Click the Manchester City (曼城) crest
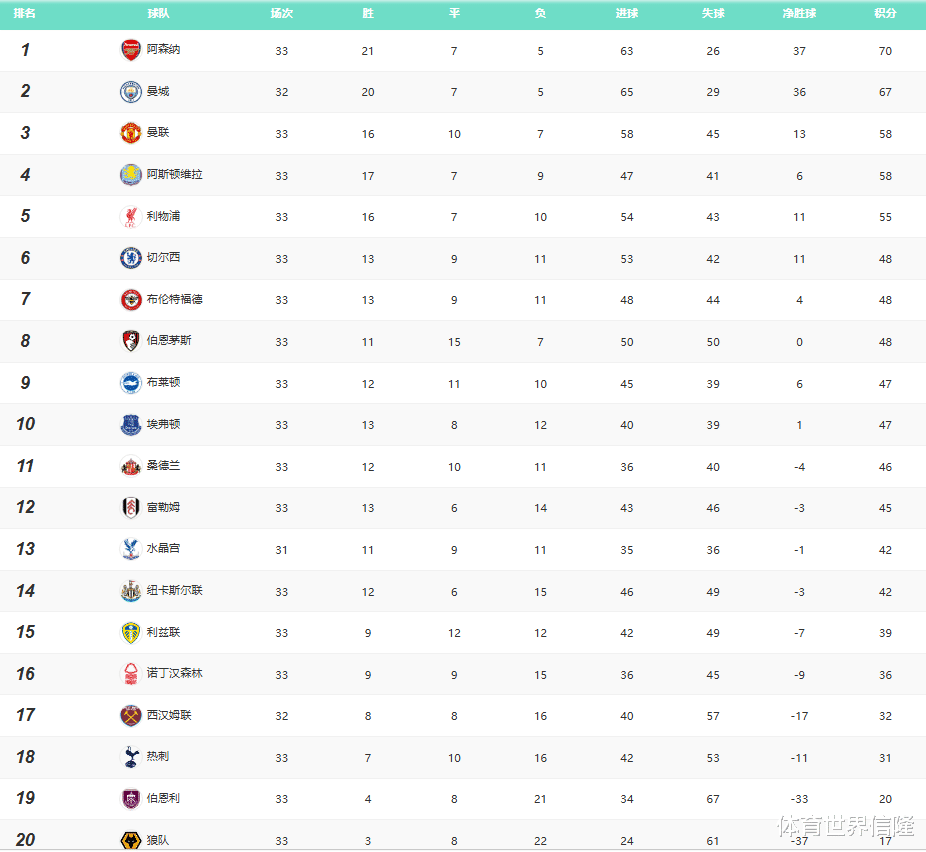The height and width of the screenshot is (852, 926). point(131,92)
